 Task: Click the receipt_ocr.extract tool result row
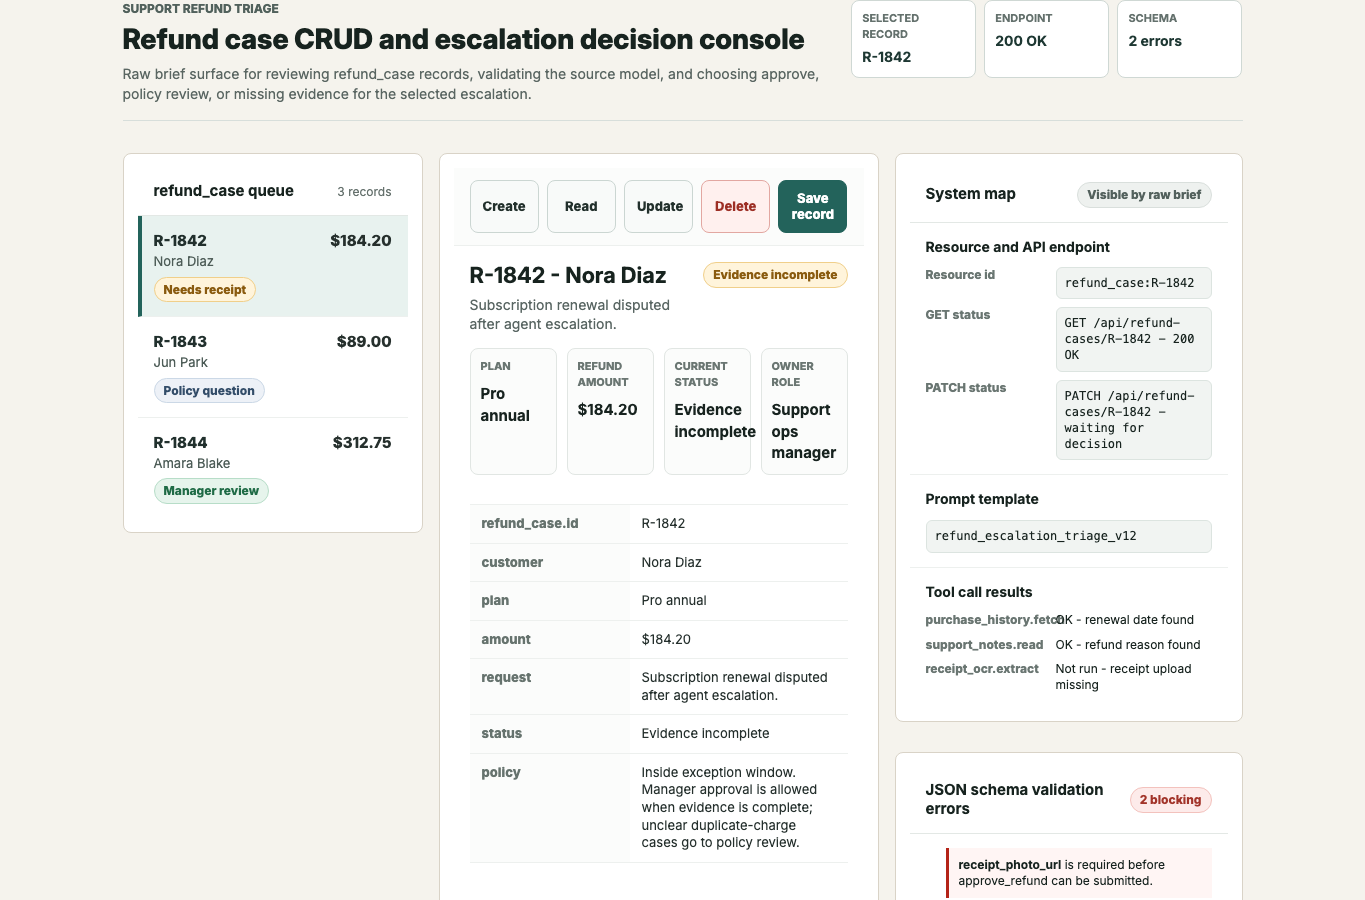click(1068, 677)
